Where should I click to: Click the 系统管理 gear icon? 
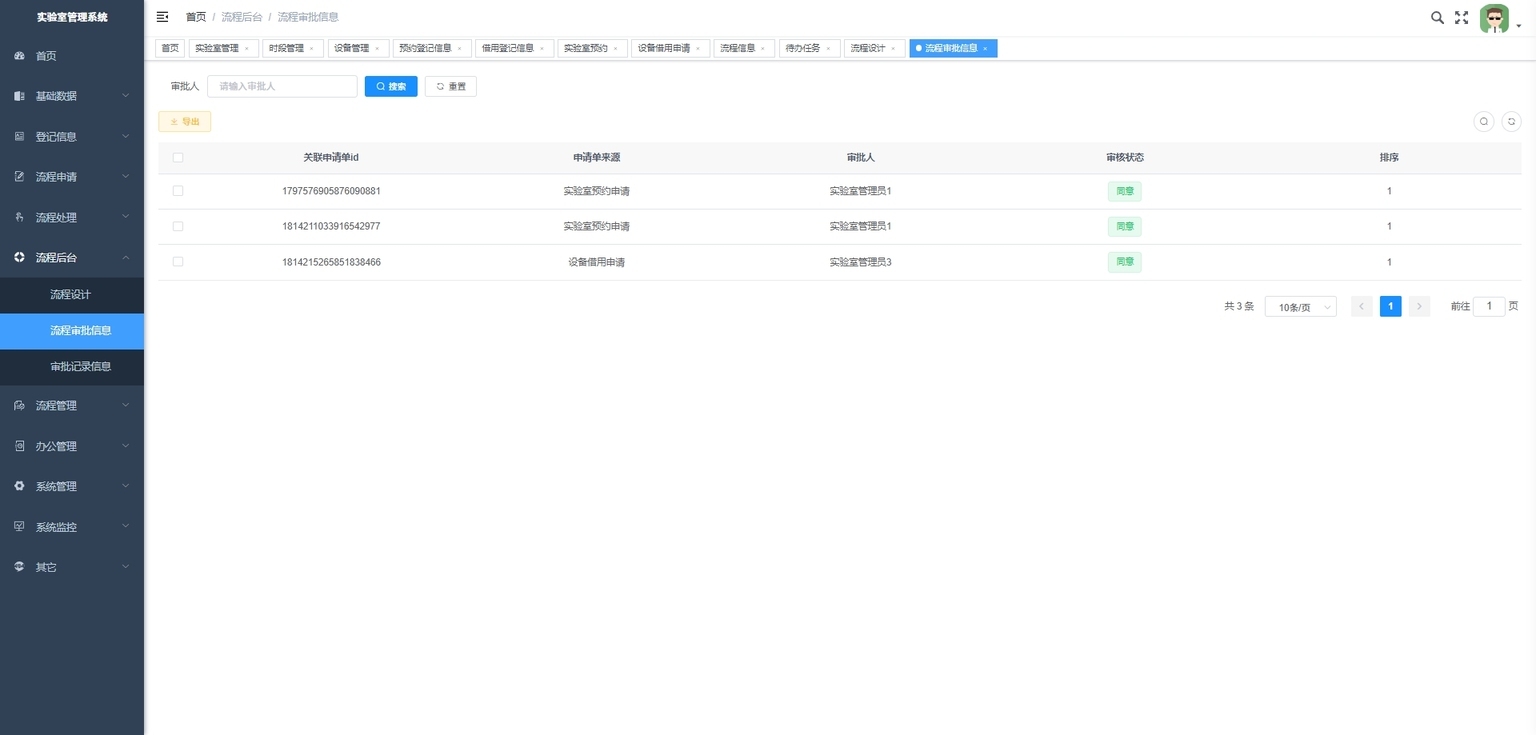pyautogui.click(x=19, y=486)
